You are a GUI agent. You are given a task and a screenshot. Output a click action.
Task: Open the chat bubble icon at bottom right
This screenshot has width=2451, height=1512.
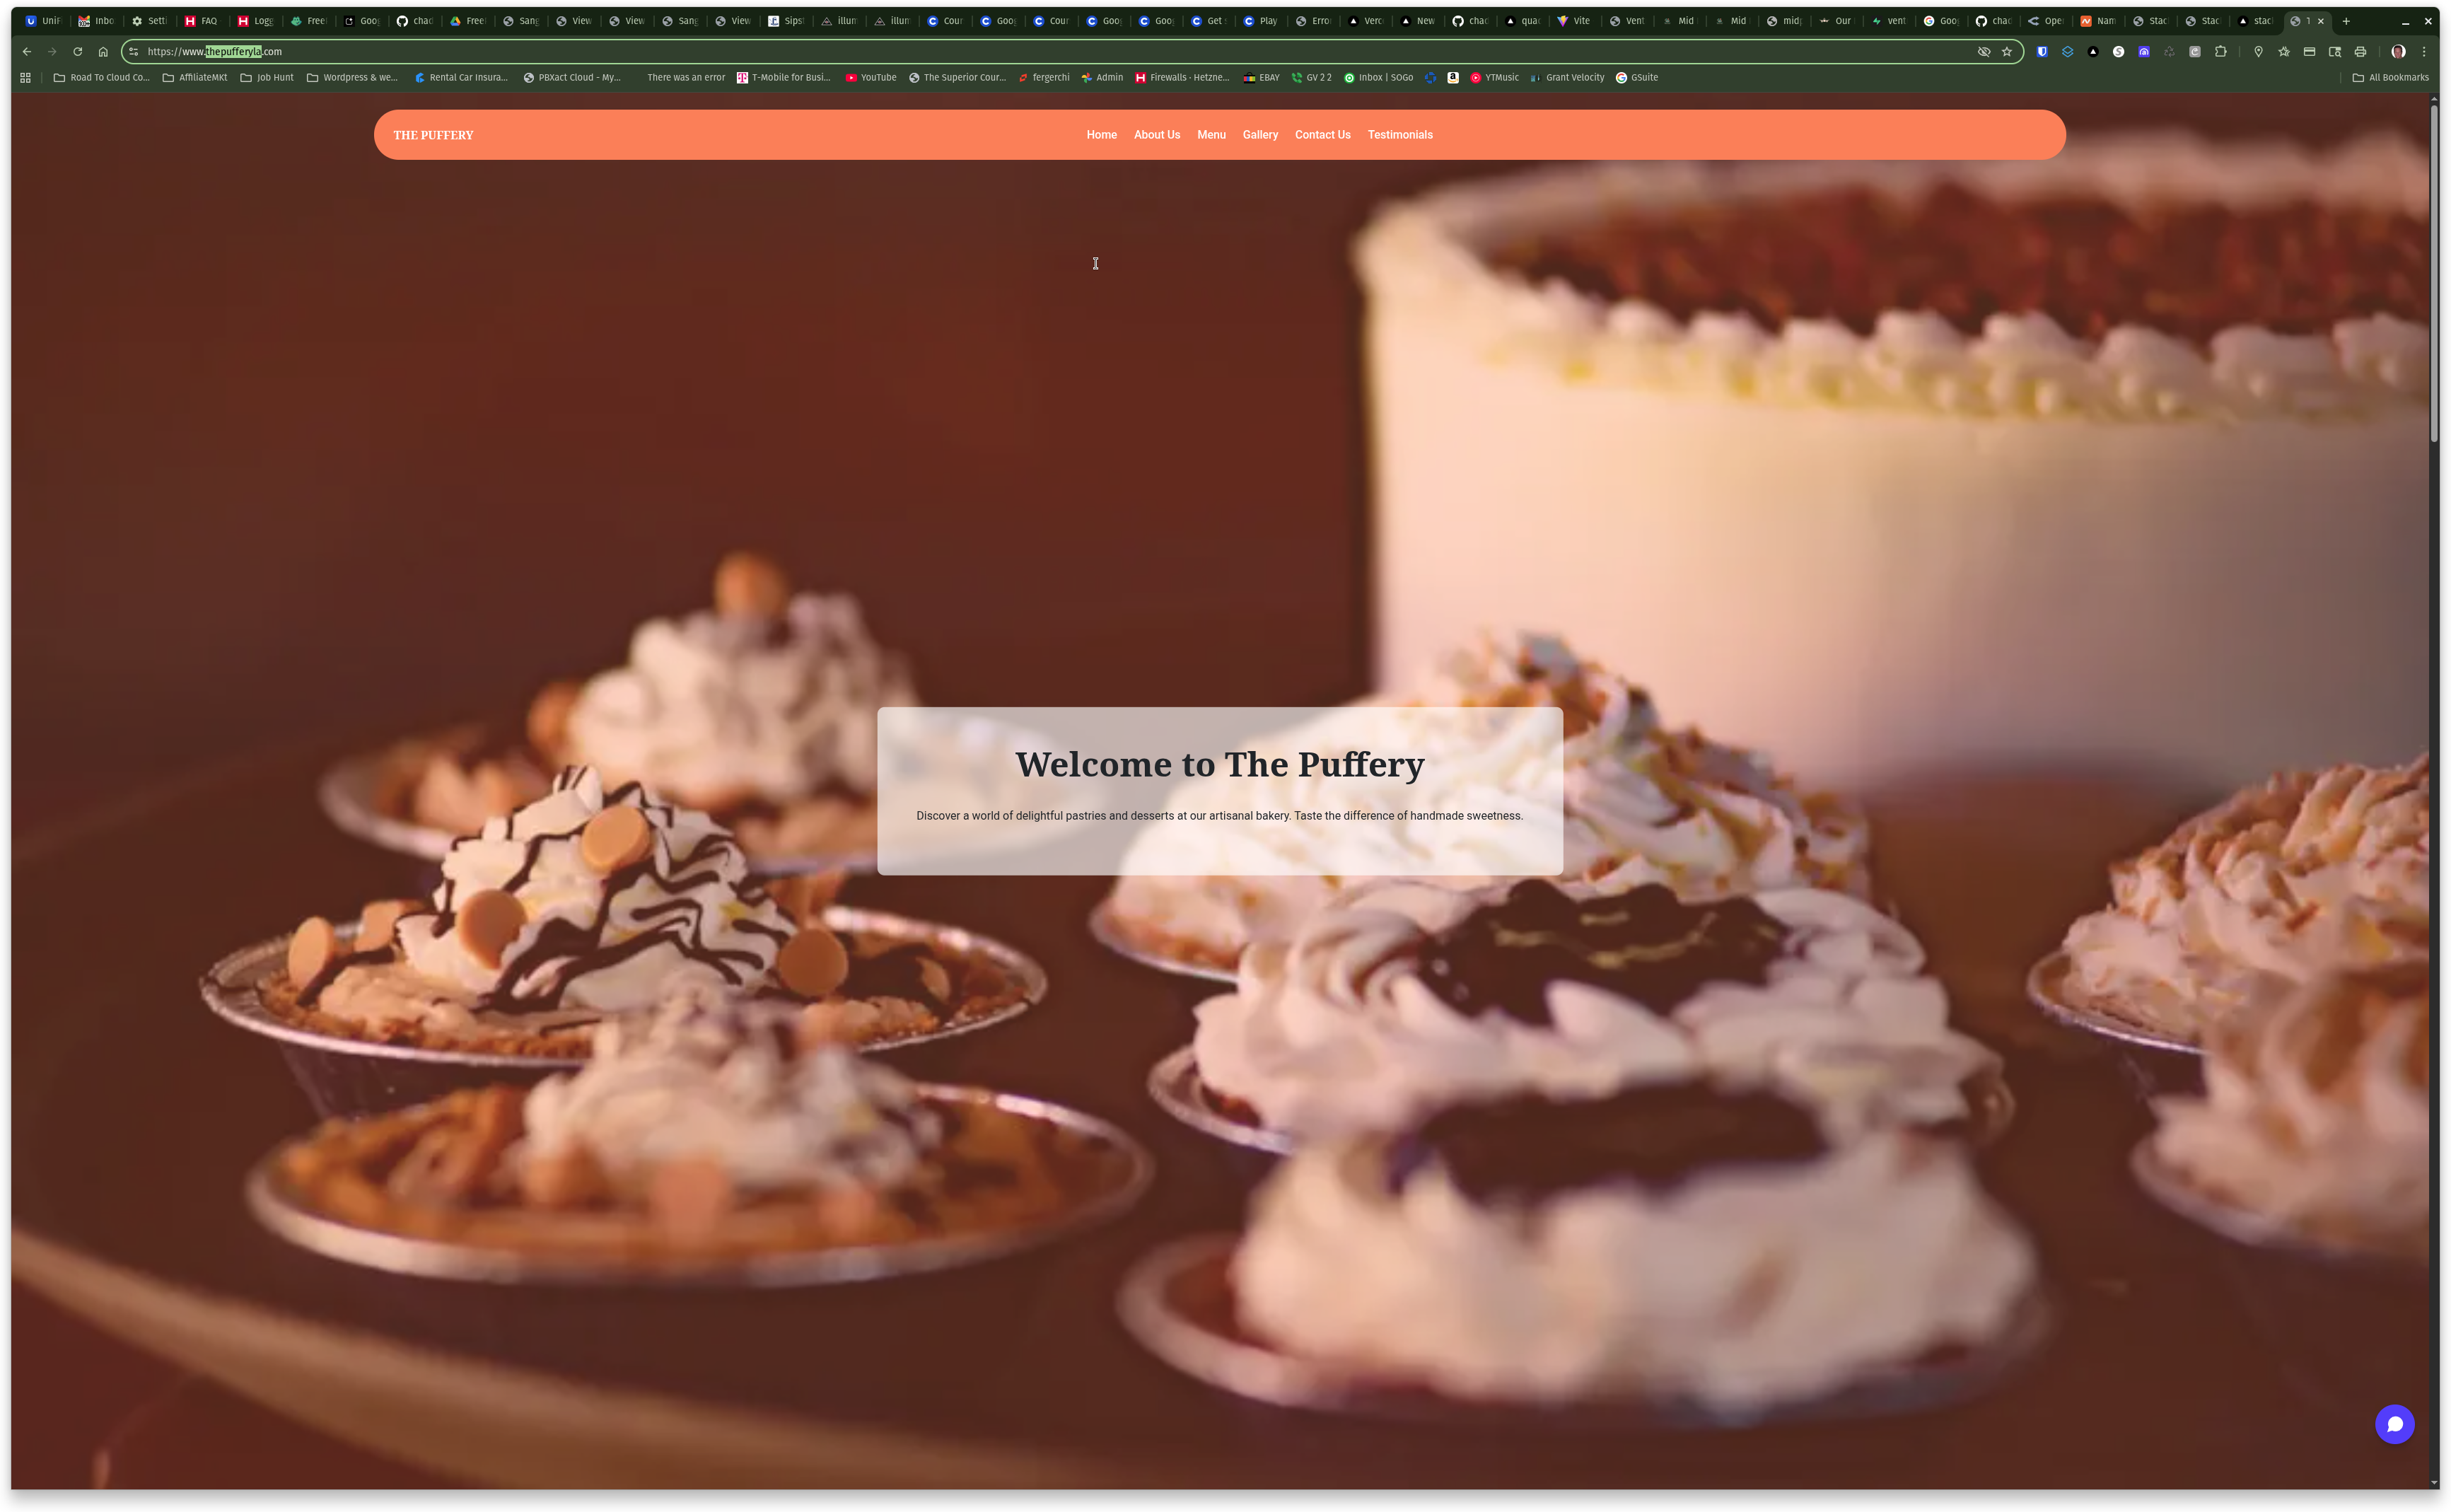(2396, 1424)
